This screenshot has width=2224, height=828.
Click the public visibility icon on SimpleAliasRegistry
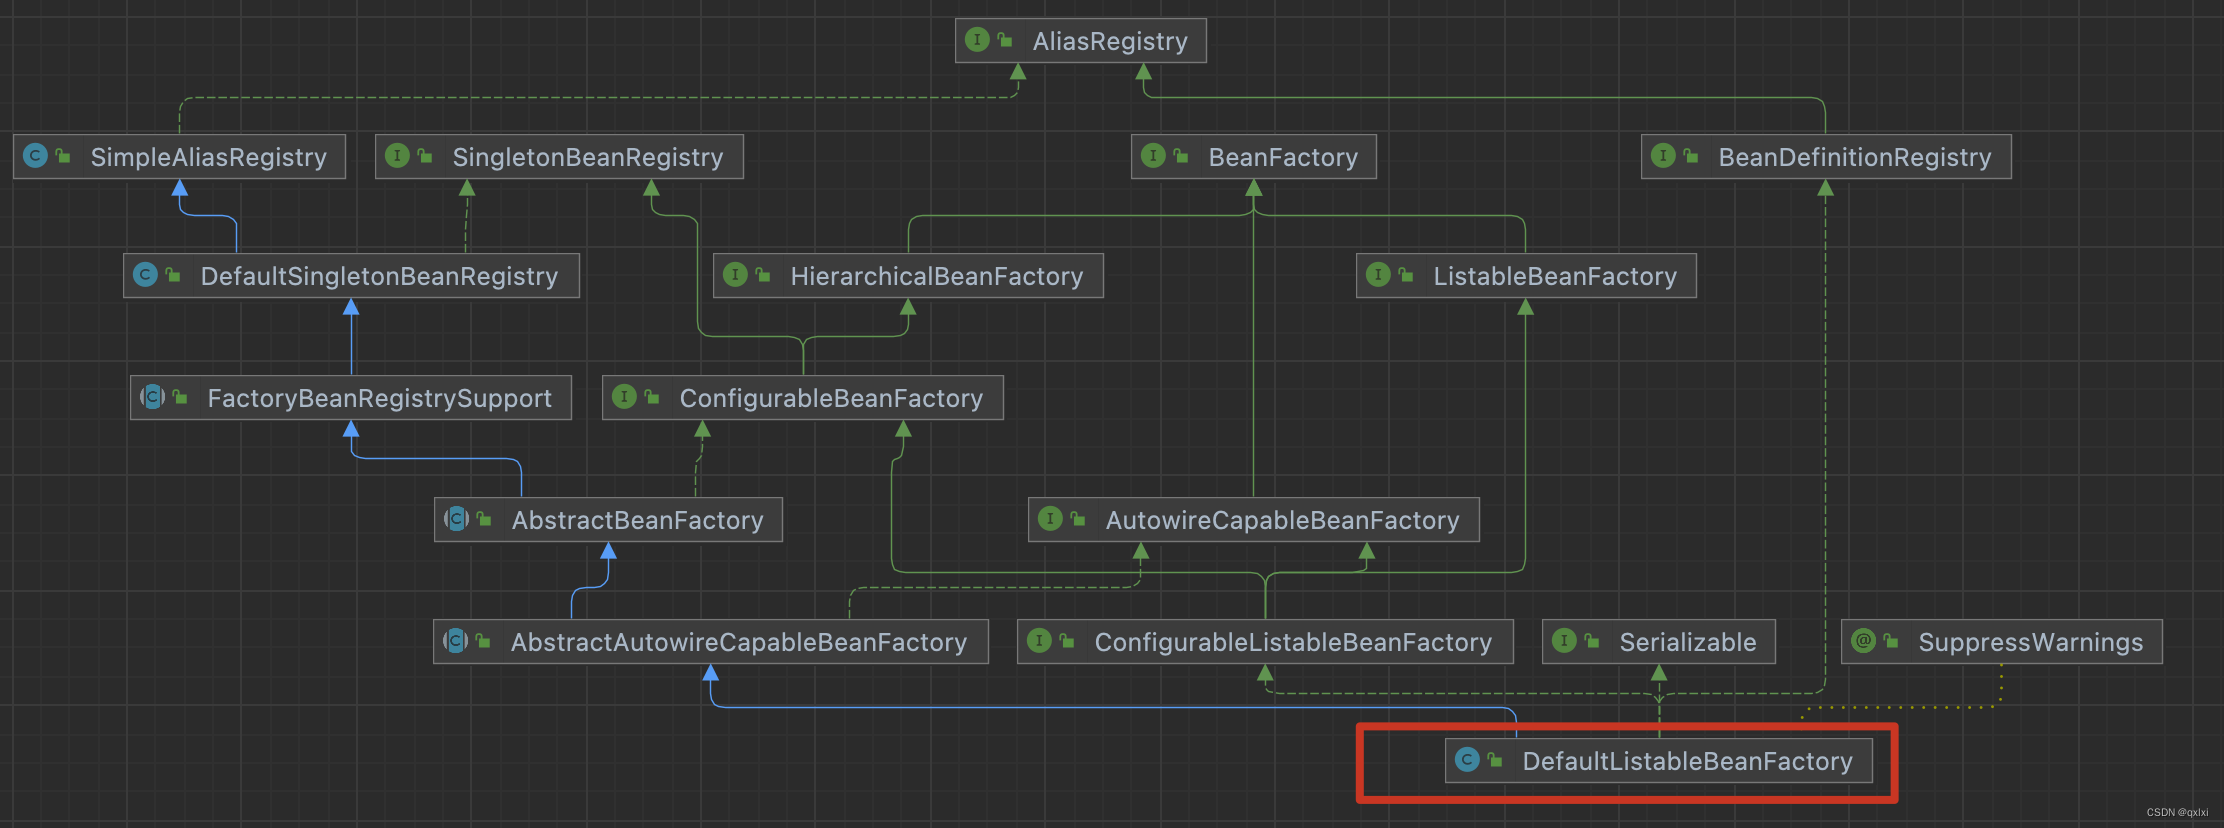63,157
